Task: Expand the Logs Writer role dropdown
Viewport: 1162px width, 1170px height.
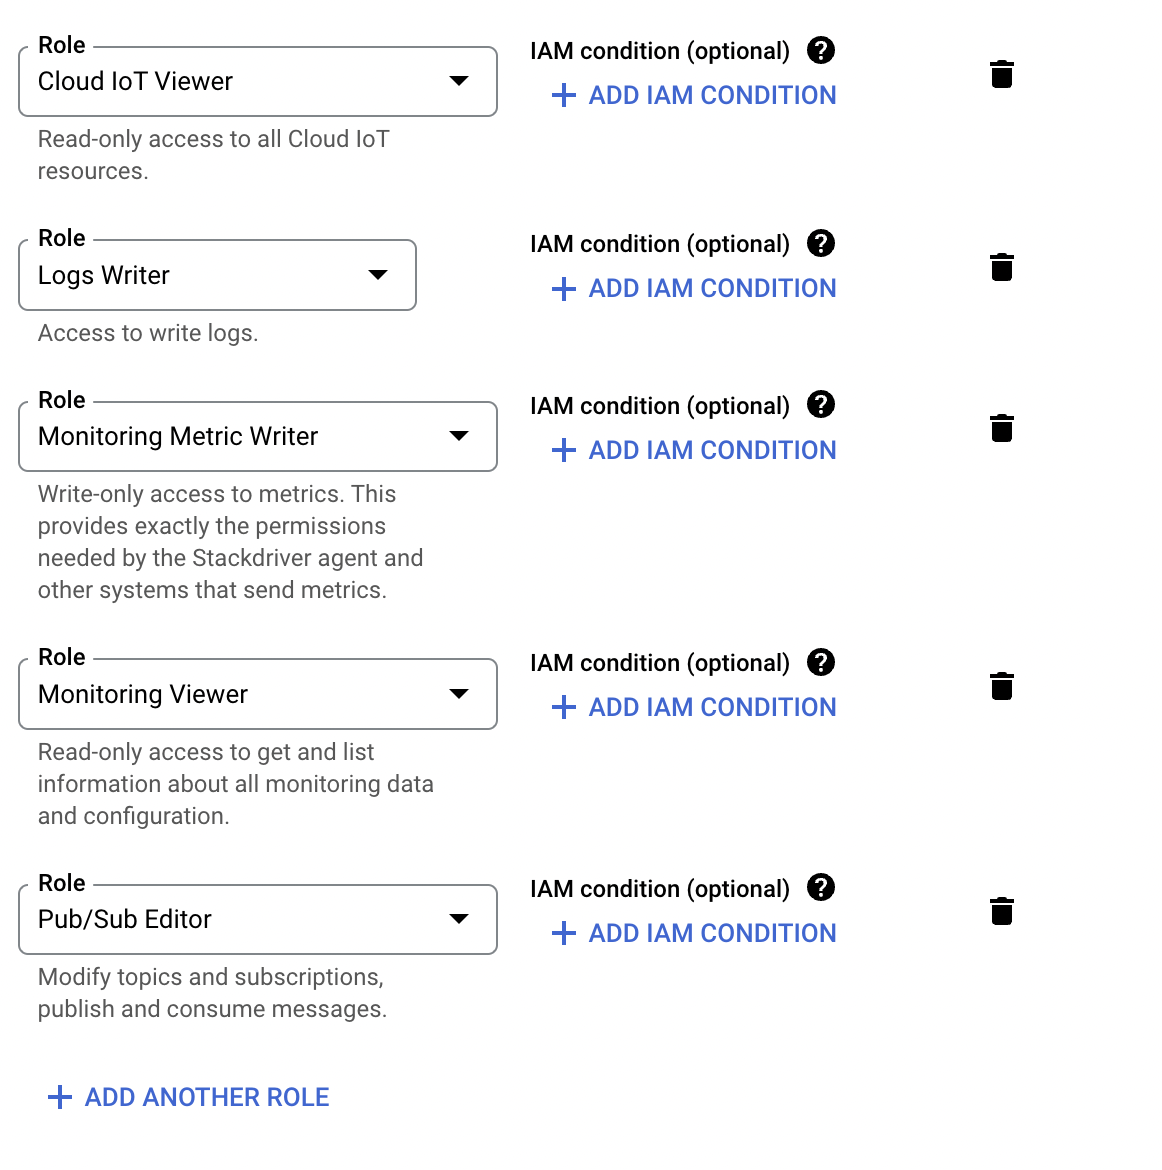Action: pyautogui.click(x=217, y=275)
